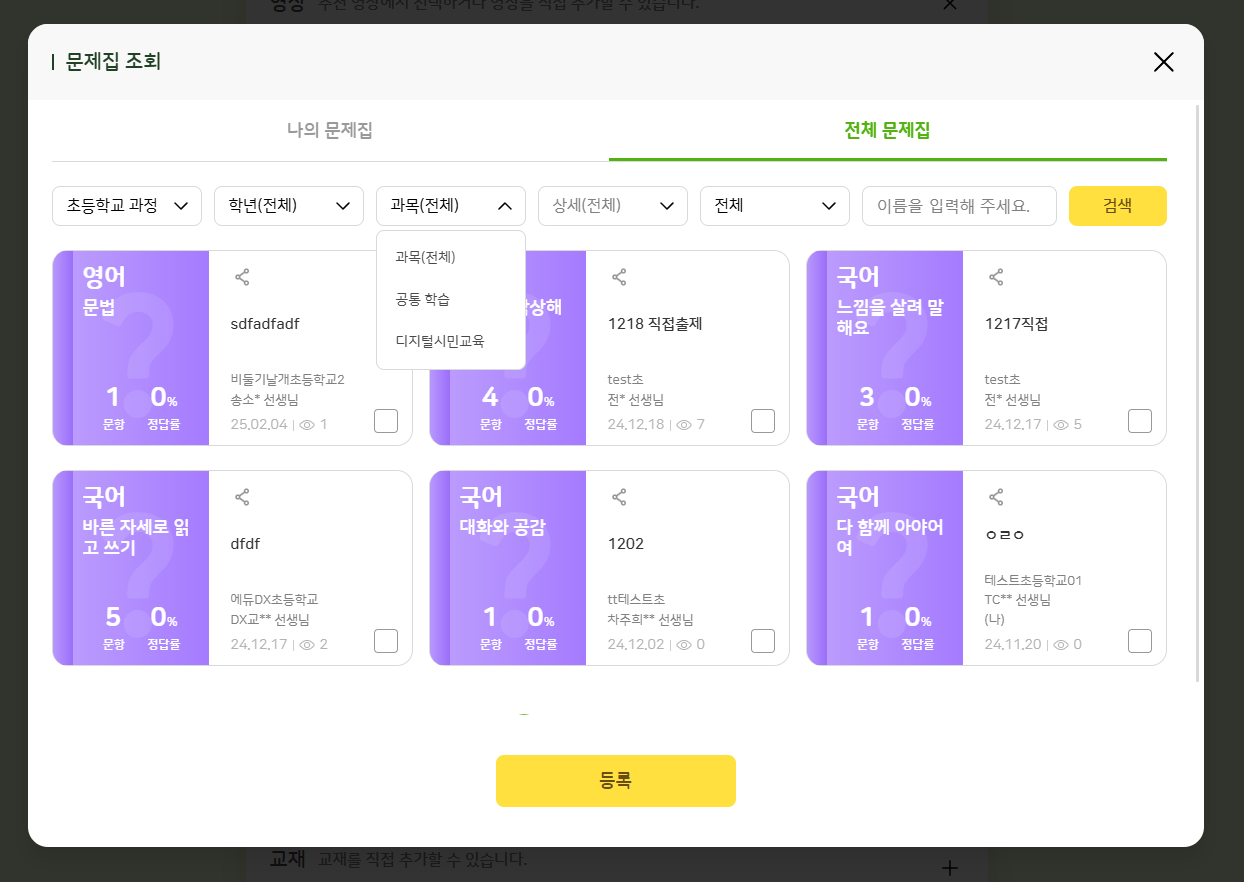Image resolution: width=1244 pixels, height=882 pixels.
Task: Click the name search input field
Action: (x=959, y=206)
